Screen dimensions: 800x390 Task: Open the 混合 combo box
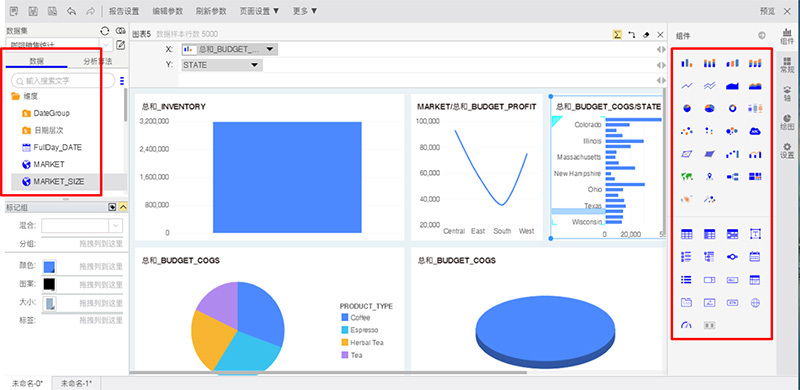pos(82,226)
